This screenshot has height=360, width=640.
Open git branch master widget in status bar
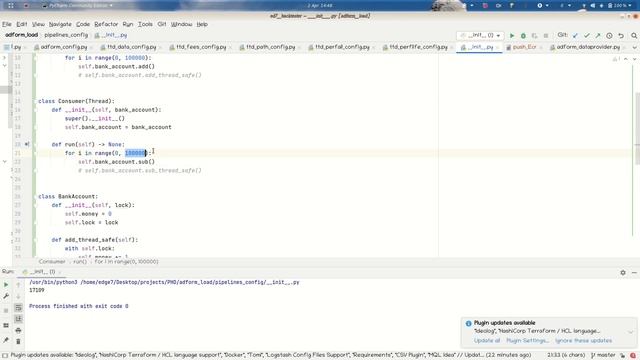603,356
